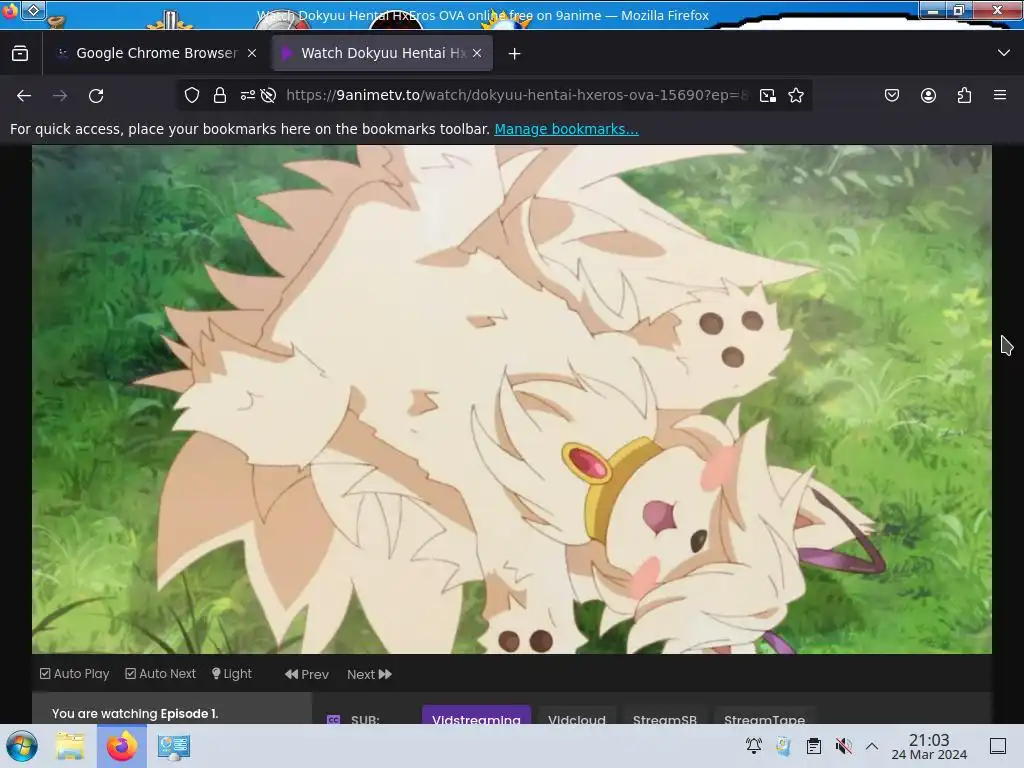Open a new tab with plus button

pos(515,54)
